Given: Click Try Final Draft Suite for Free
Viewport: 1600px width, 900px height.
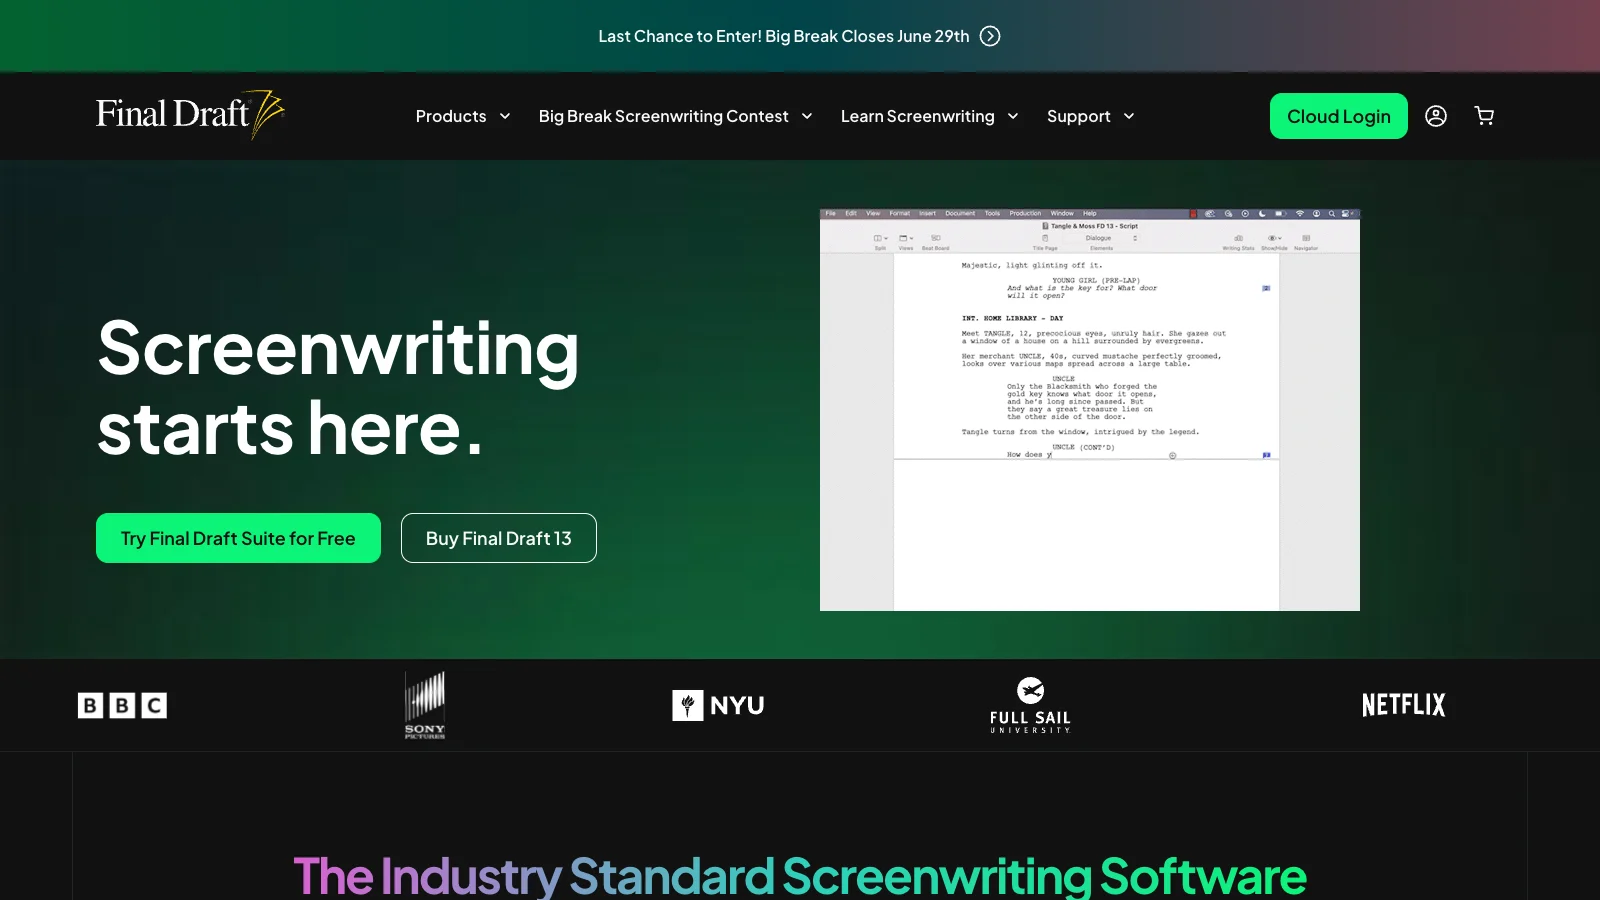Looking at the screenshot, I should [238, 538].
